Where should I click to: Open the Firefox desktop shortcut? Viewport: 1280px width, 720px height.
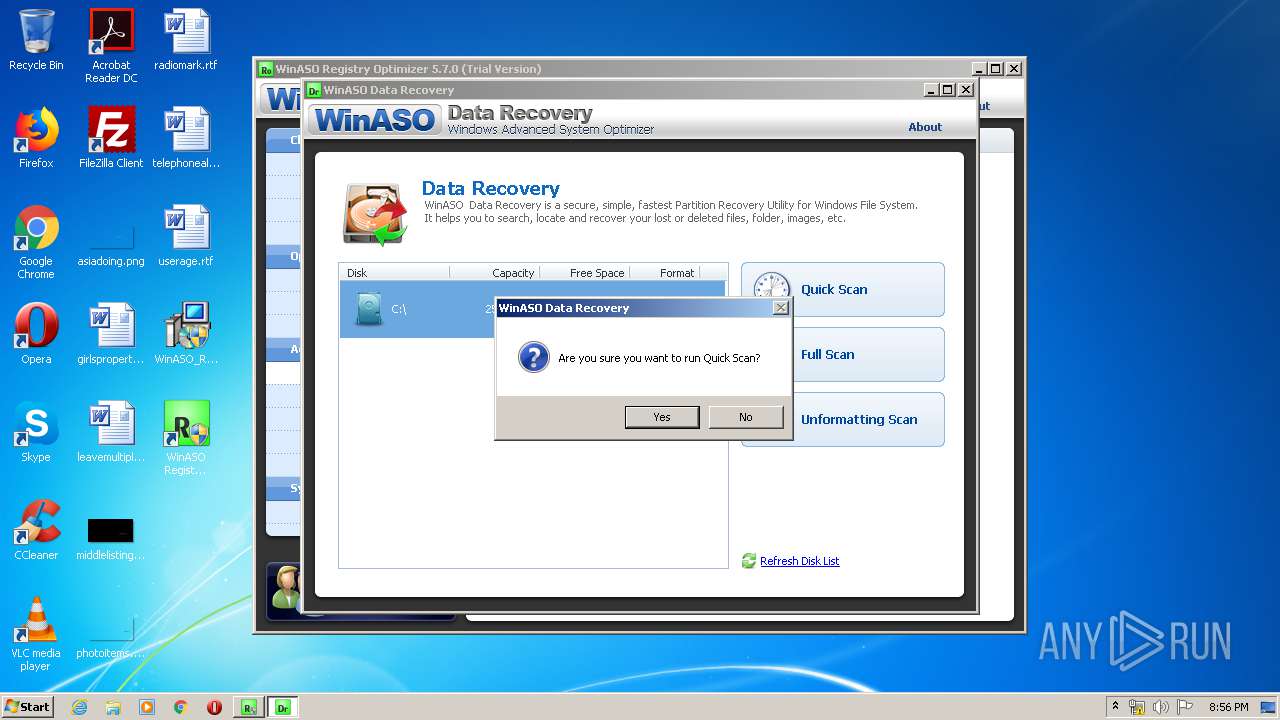pos(36,138)
